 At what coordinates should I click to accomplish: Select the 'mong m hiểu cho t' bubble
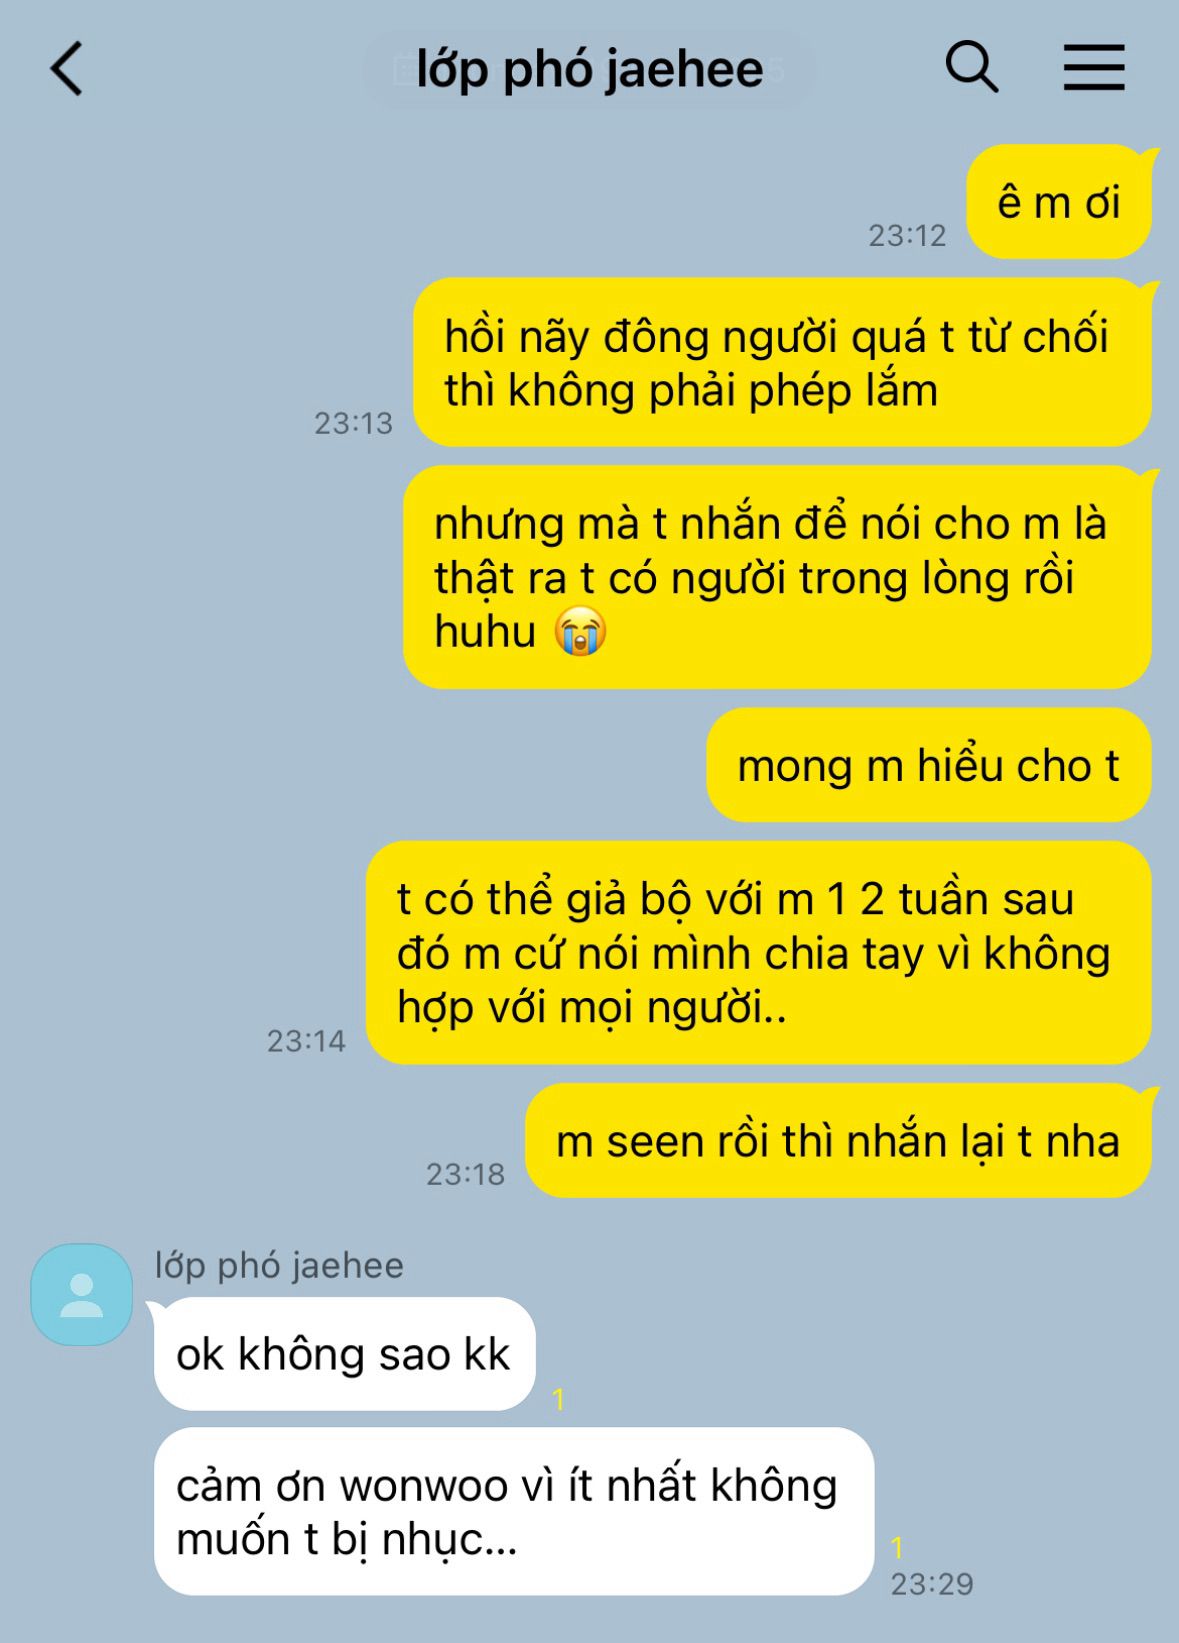tap(929, 765)
